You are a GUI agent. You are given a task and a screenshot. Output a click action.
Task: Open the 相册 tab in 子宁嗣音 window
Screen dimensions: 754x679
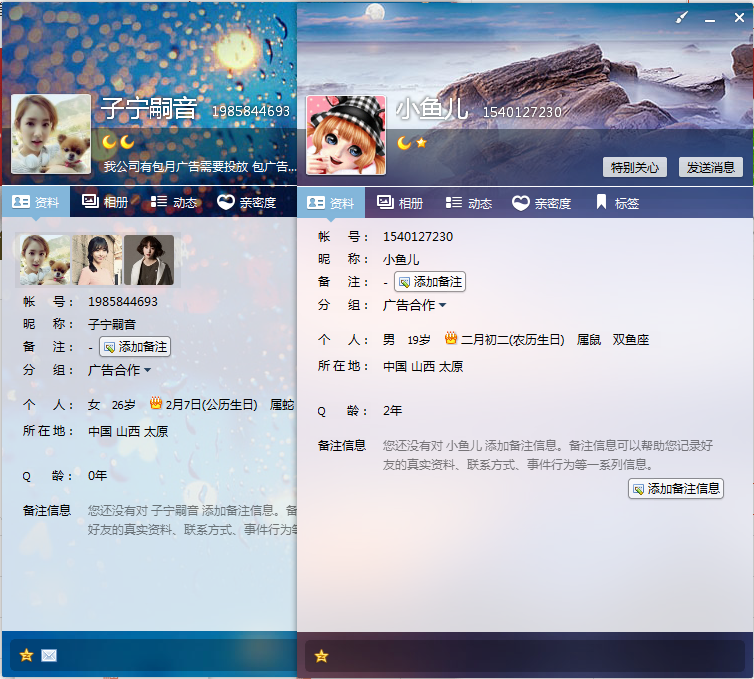pyautogui.click(x=105, y=202)
